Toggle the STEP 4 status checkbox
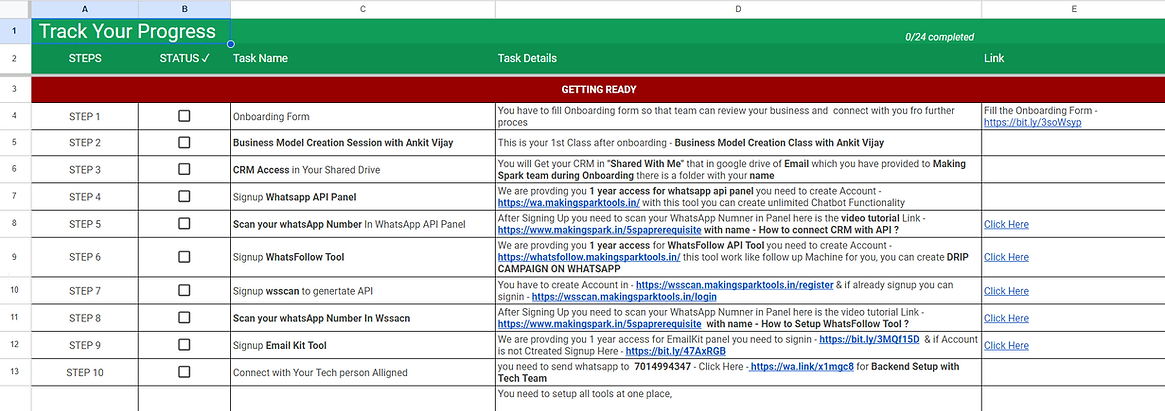Screen dimensions: 1165x411 [x=184, y=196]
